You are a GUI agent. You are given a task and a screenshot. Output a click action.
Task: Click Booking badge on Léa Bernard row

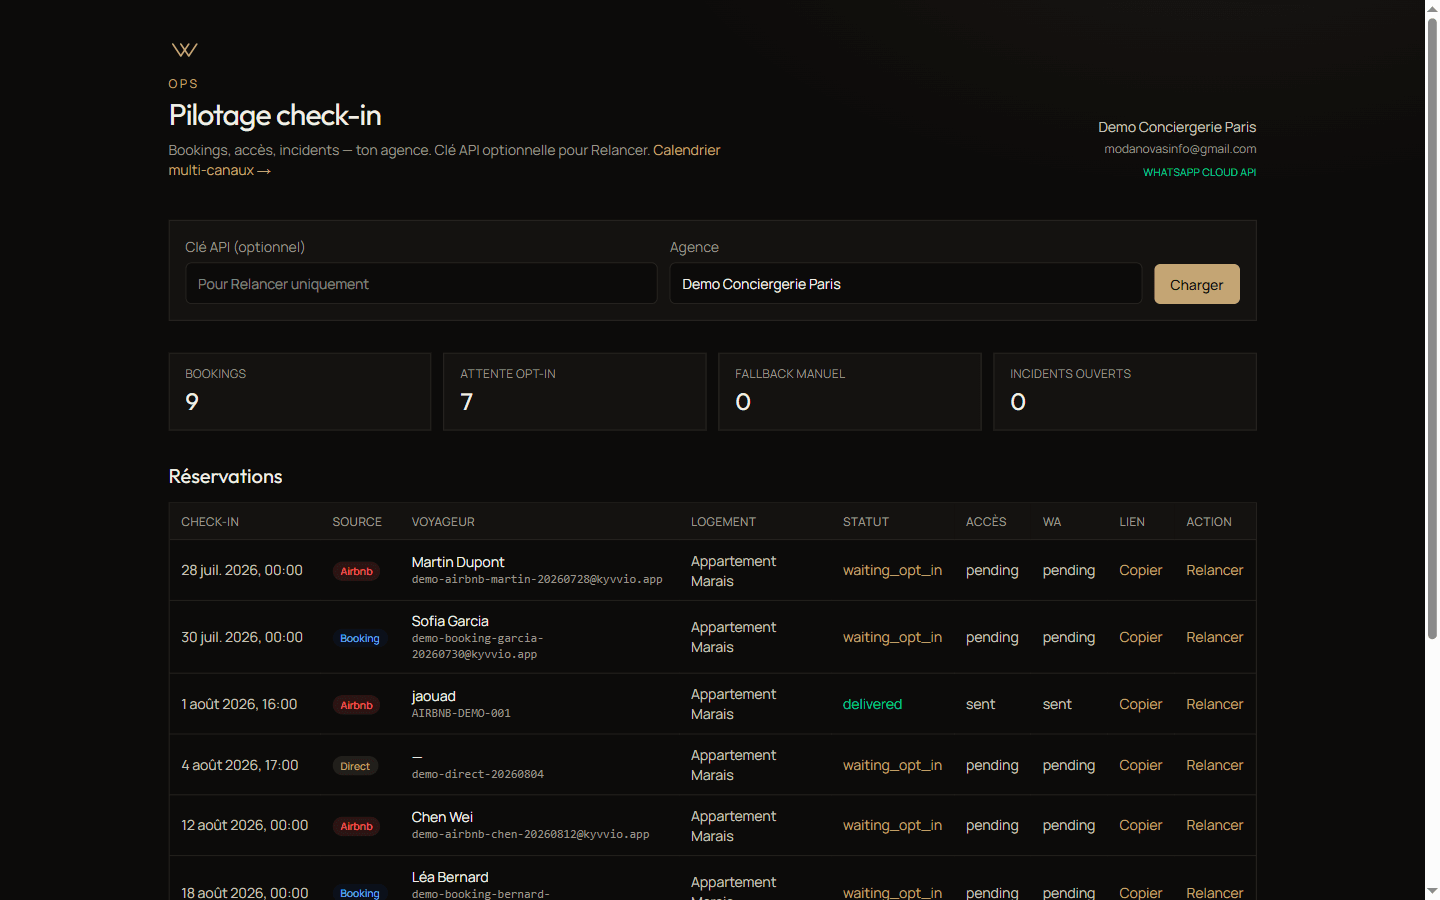point(359,893)
